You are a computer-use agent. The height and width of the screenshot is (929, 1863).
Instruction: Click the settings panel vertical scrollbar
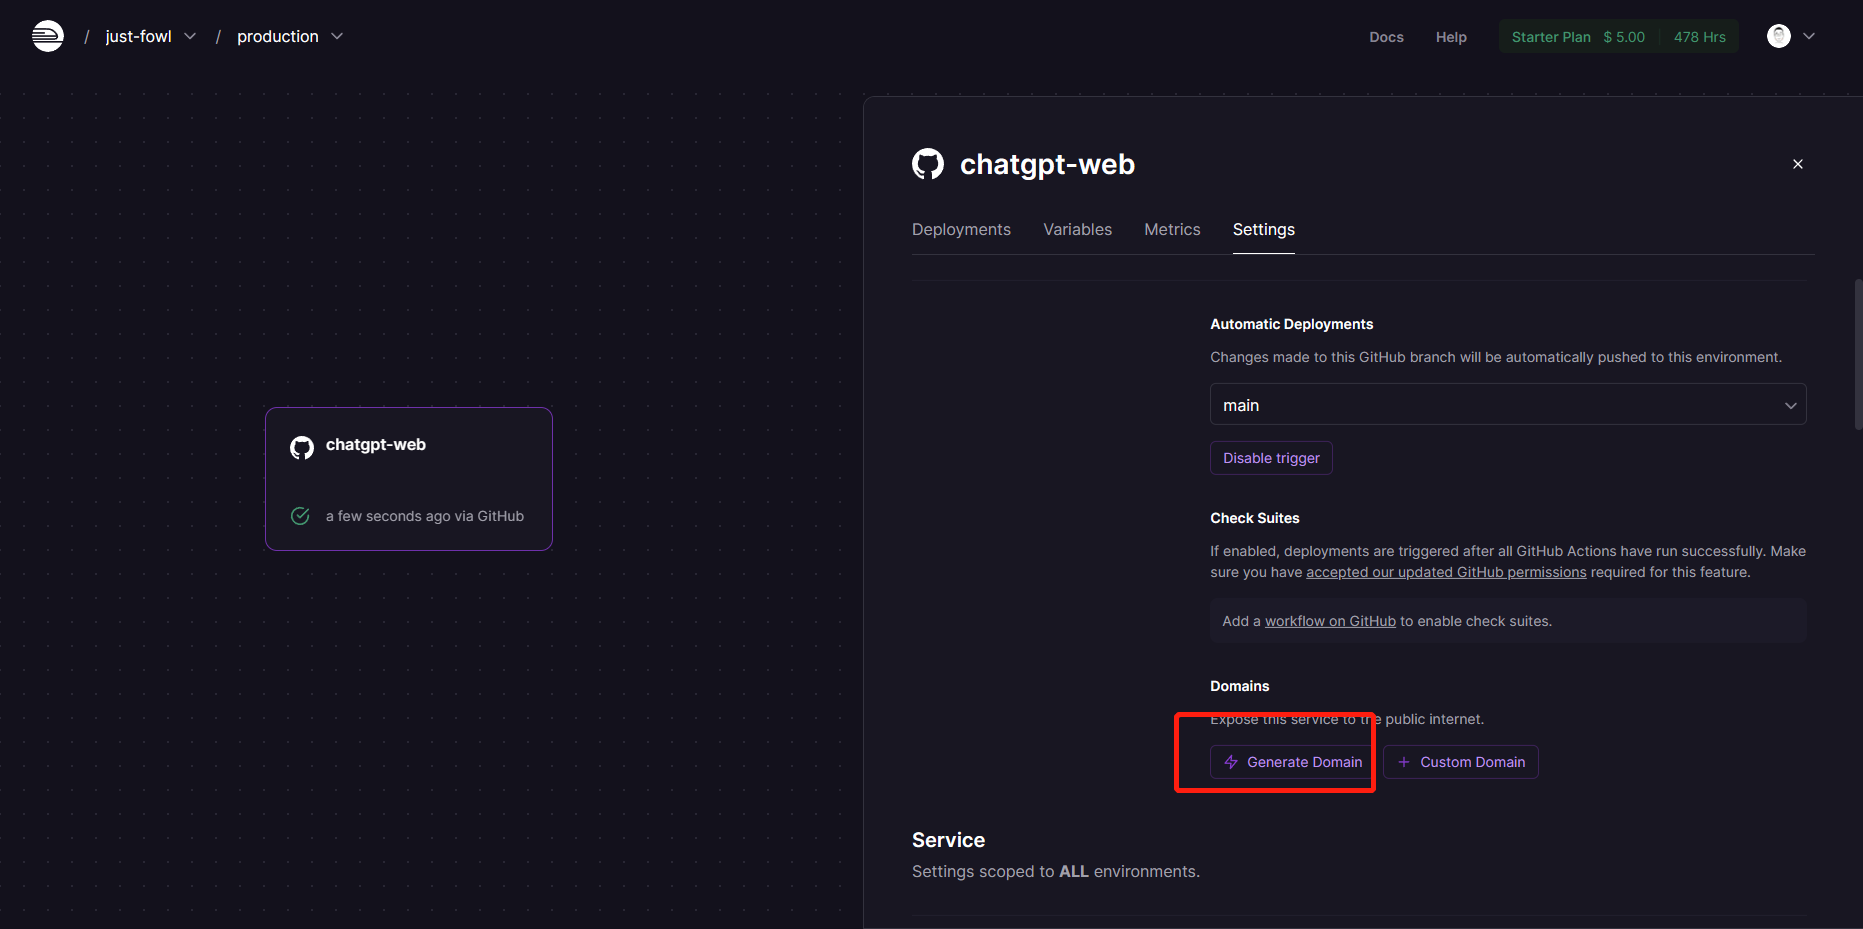1858,355
